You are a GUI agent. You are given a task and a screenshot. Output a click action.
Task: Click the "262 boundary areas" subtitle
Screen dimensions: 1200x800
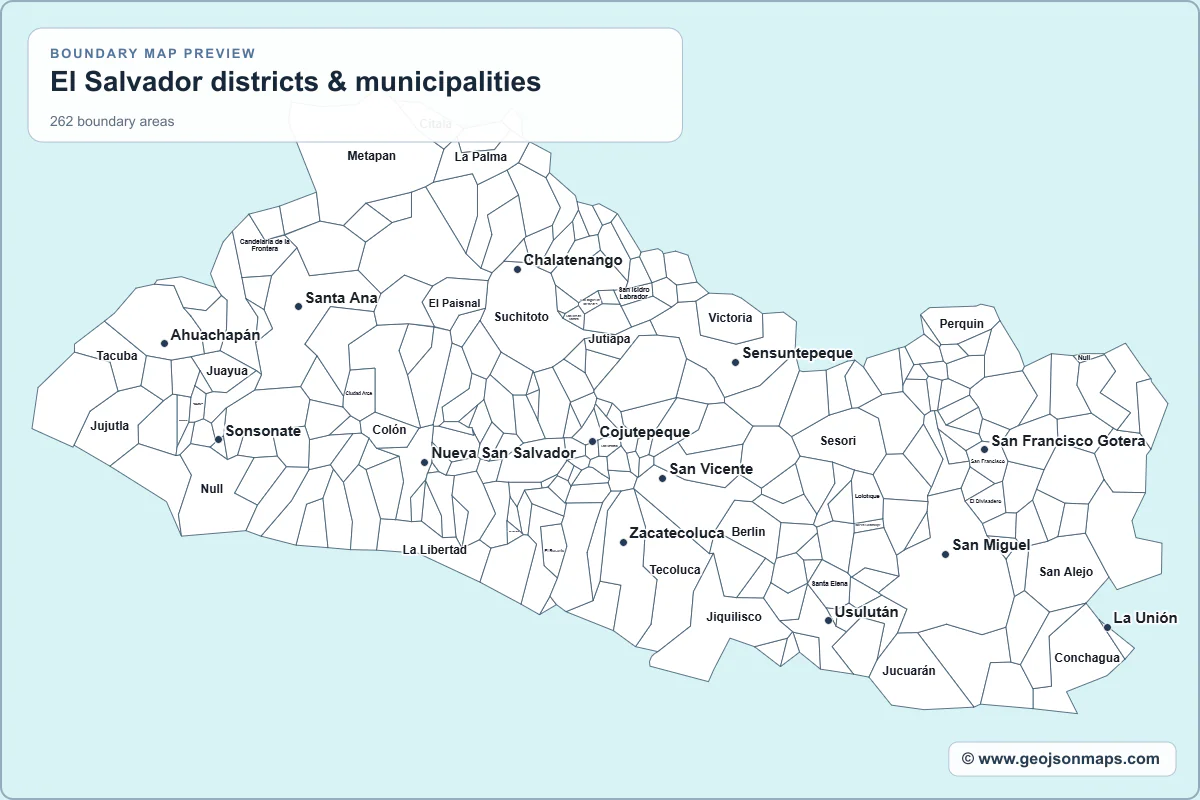tap(112, 122)
